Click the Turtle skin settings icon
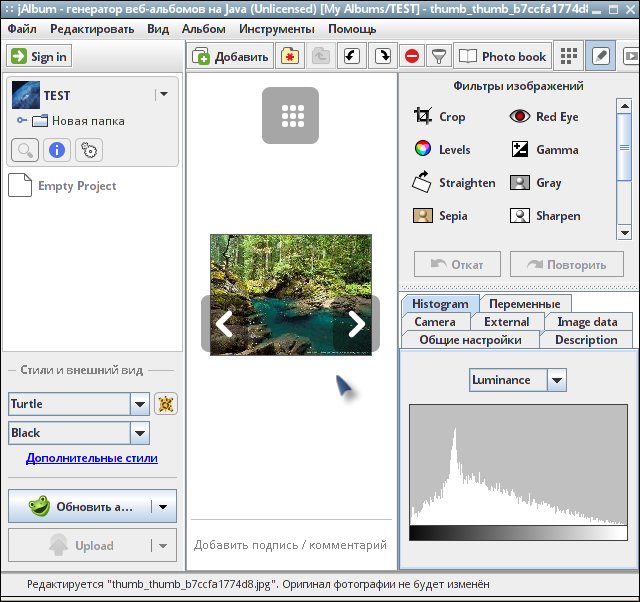The height and width of the screenshot is (602, 640). point(166,404)
